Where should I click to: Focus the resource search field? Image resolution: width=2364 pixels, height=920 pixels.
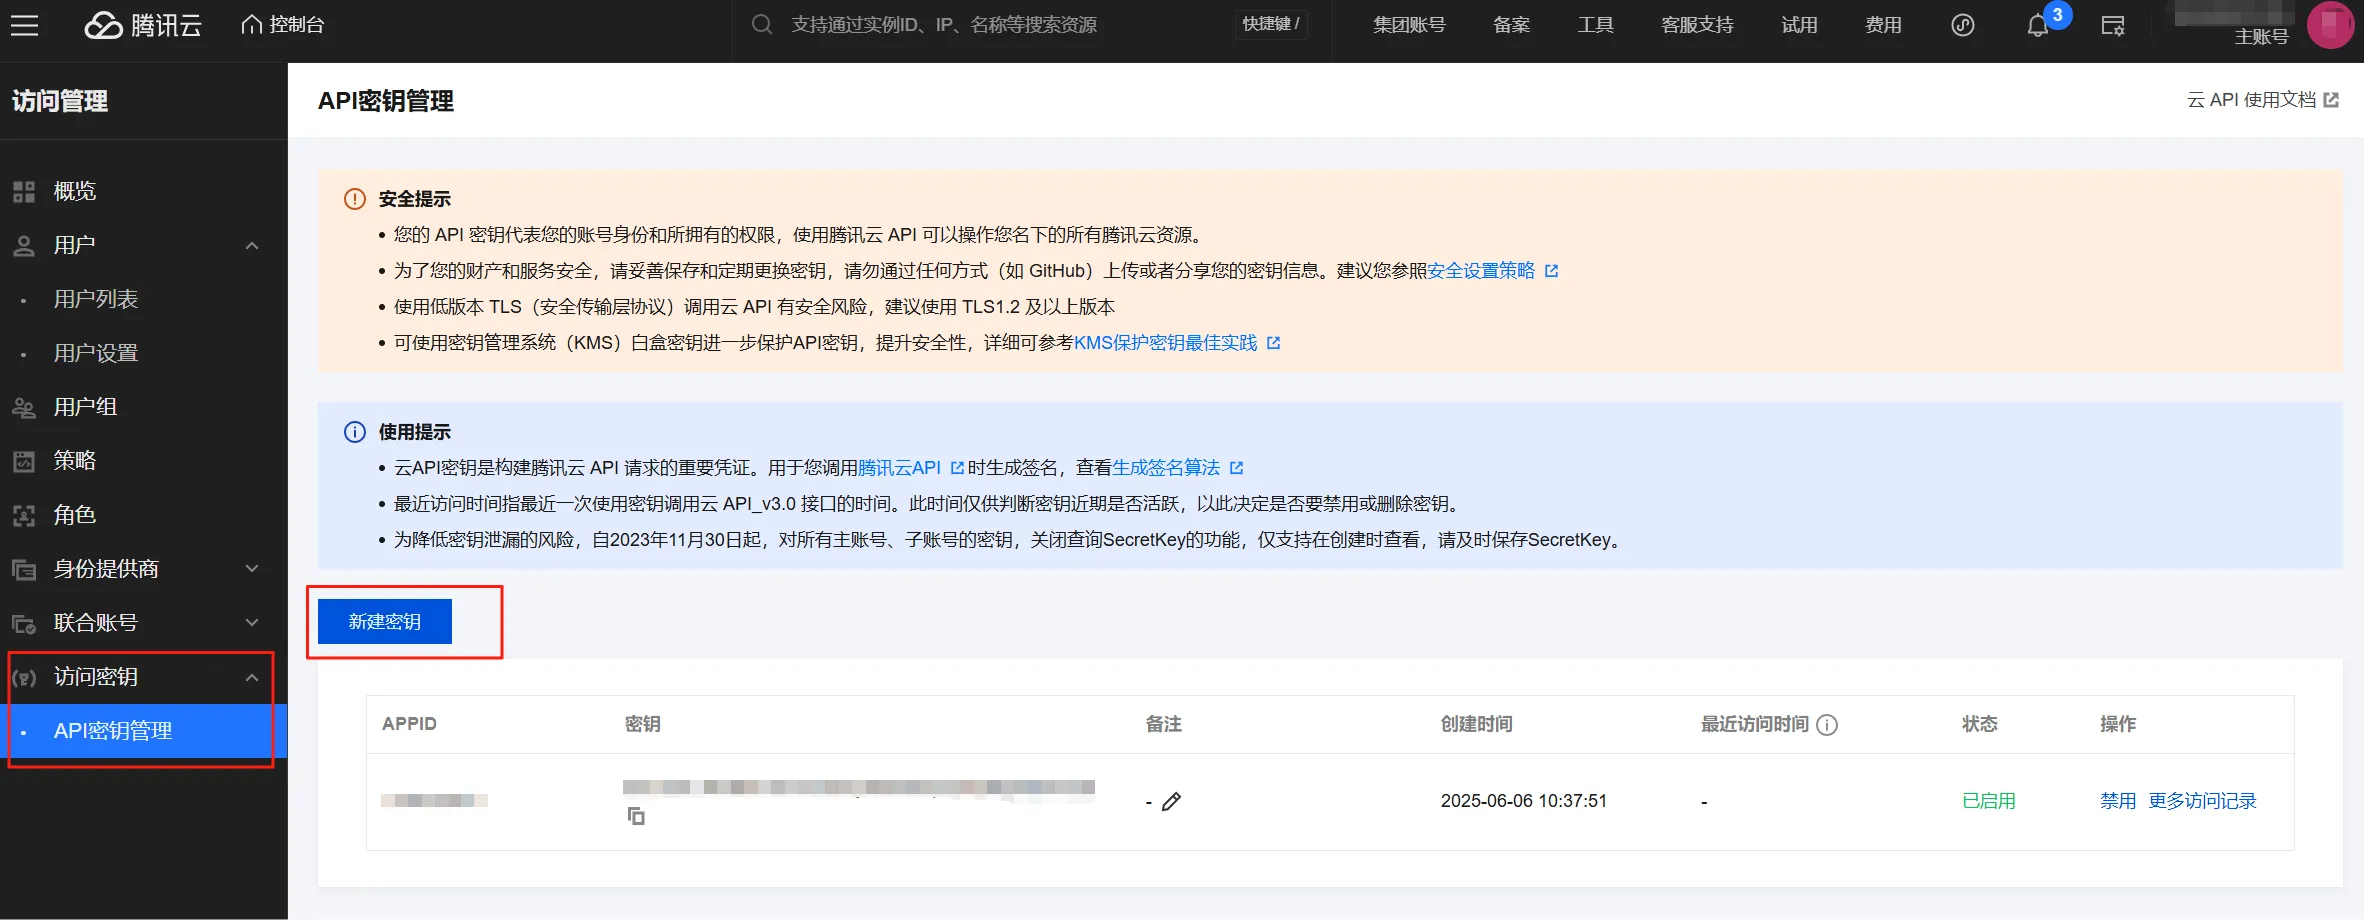[x=944, y=25]
